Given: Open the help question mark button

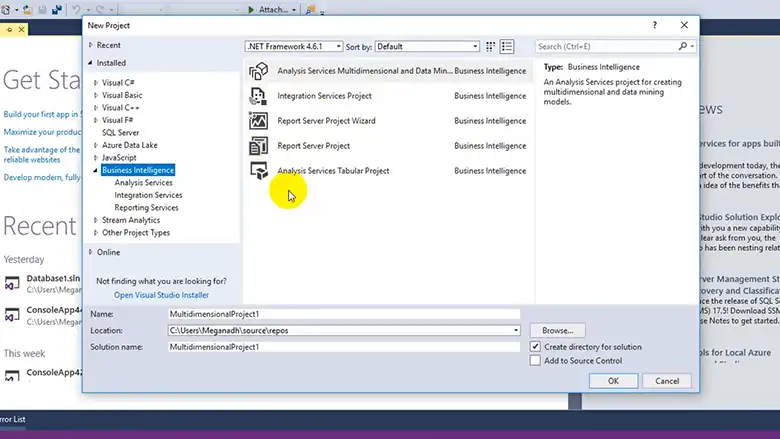Looking at the screenshot, I should point(655,25).
